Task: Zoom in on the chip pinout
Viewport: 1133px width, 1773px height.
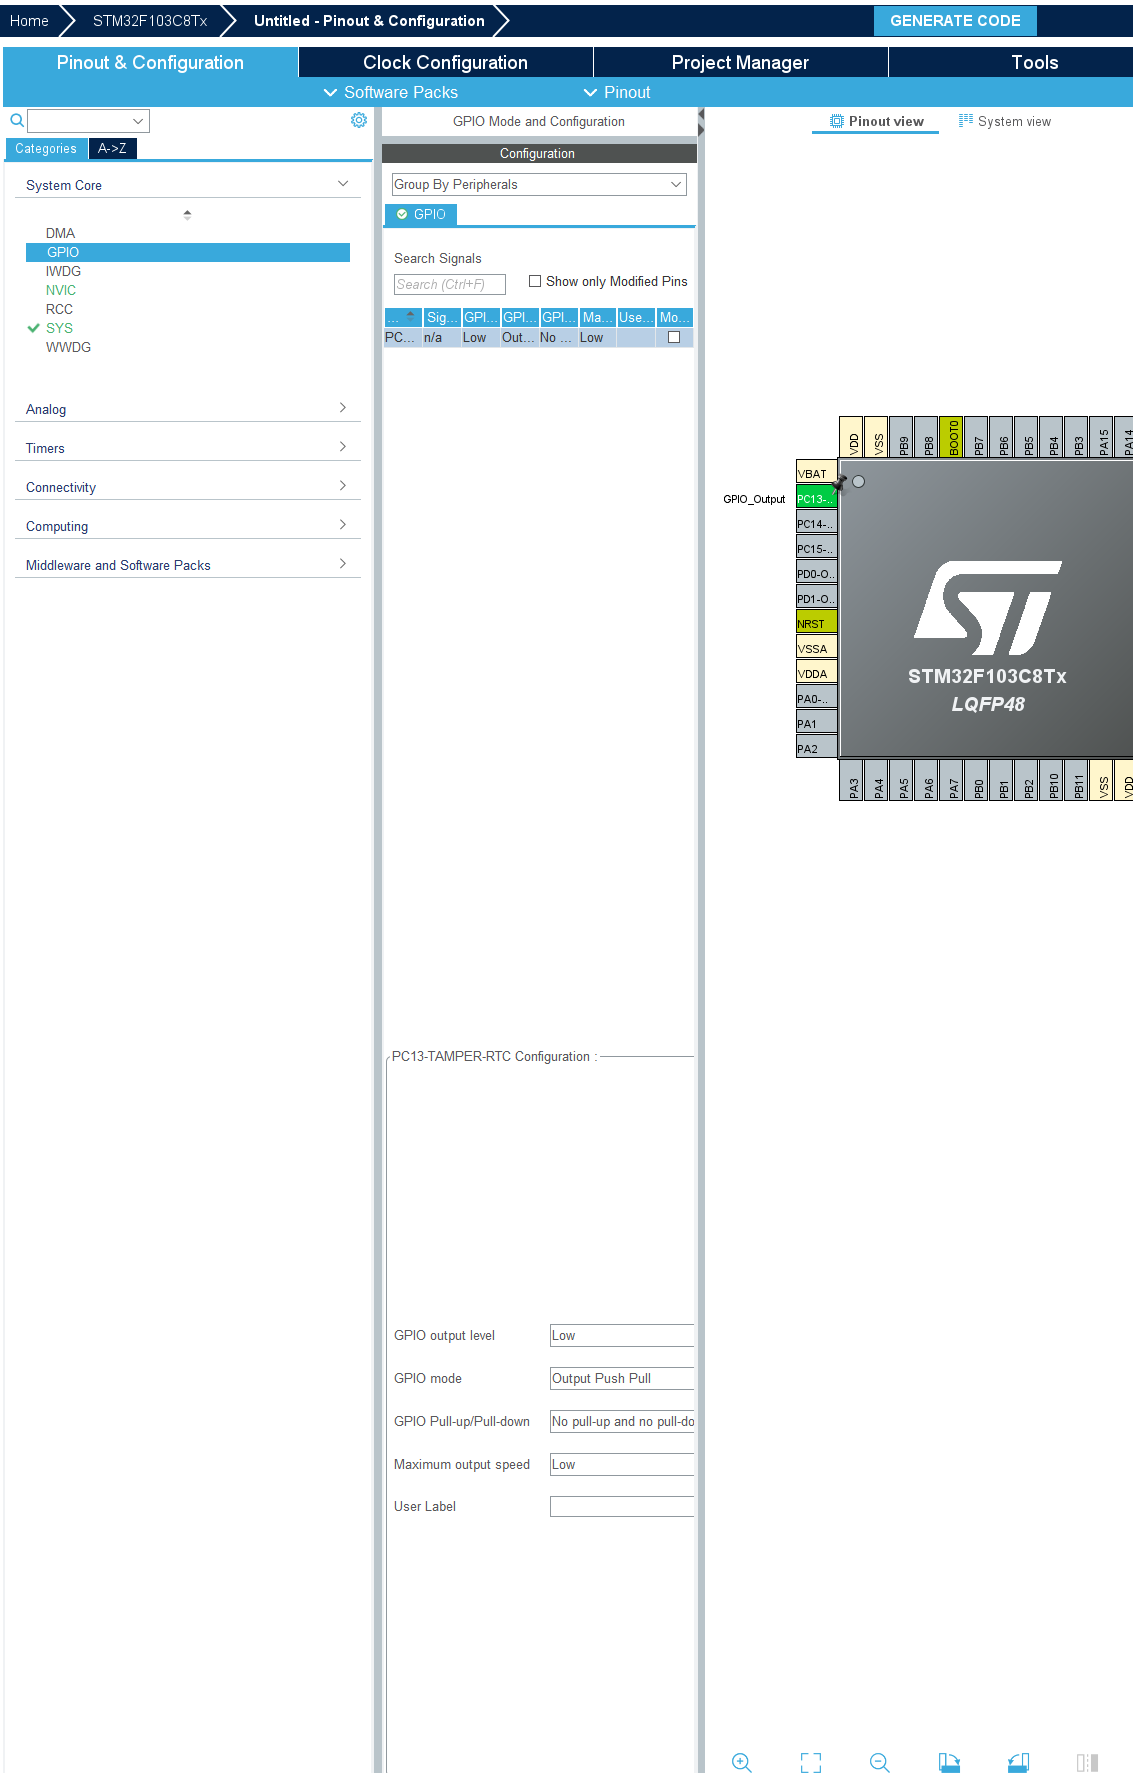Action: click(x=741, y=1762)
